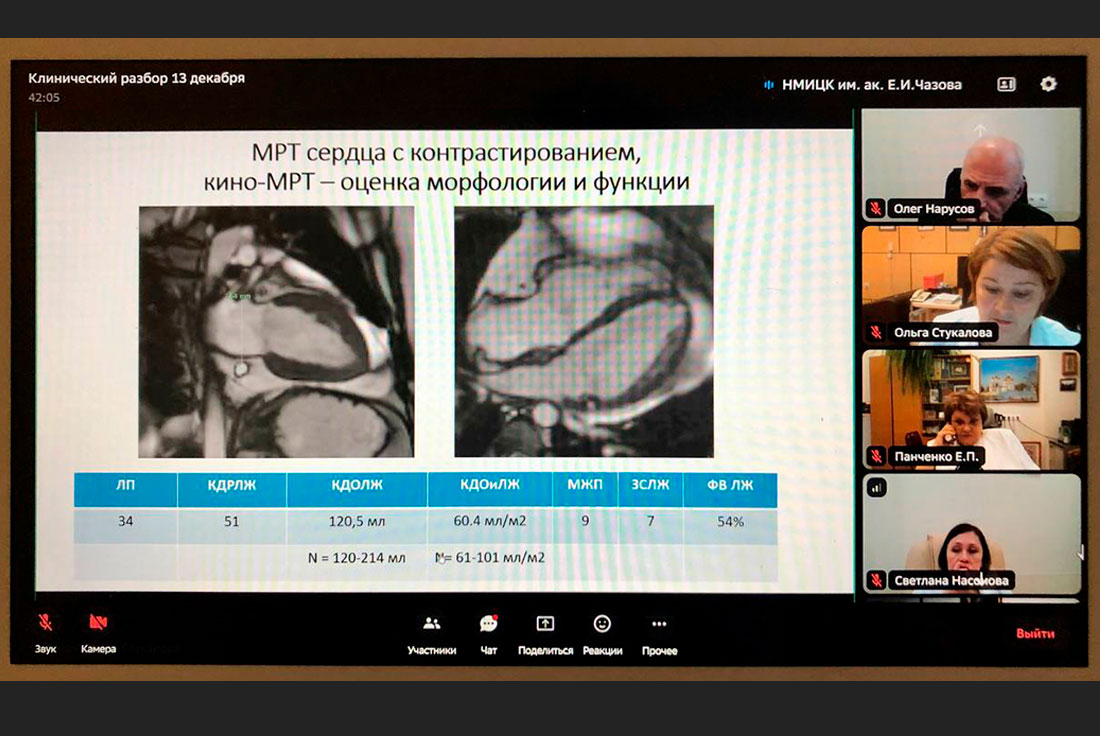Click the muted mic icon on Олег Нарусов
Image resolution: width=1100 pixels, height=736 pixels.
coord(876,208)
